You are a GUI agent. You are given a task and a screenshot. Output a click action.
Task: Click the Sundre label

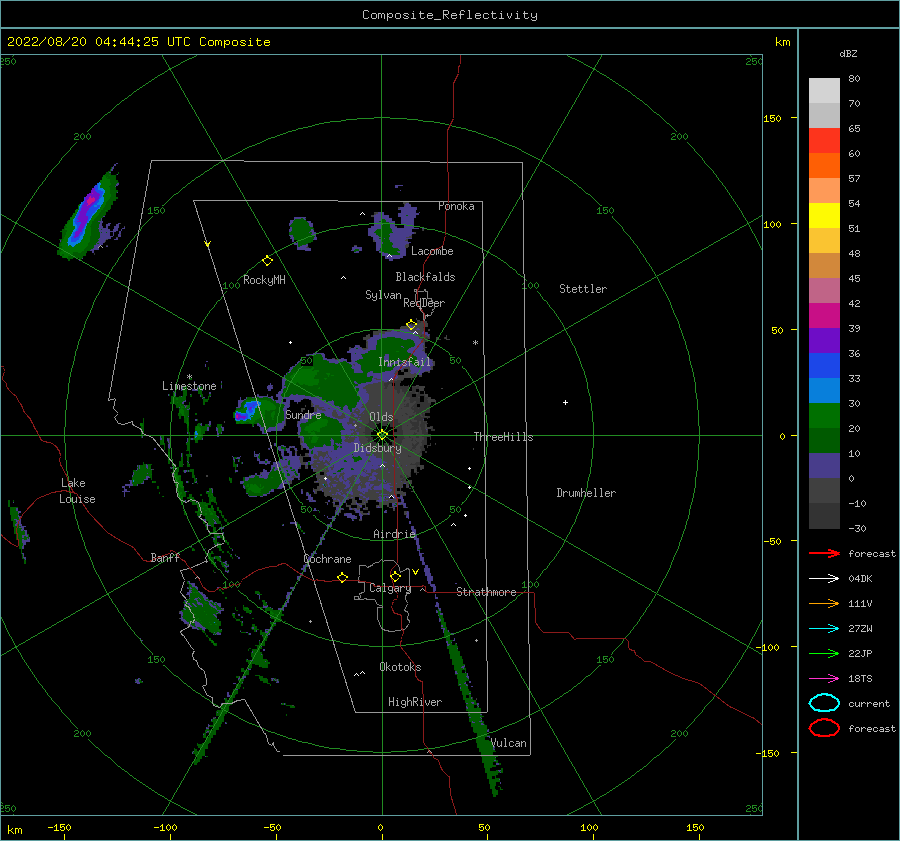[x=303, y=414]
